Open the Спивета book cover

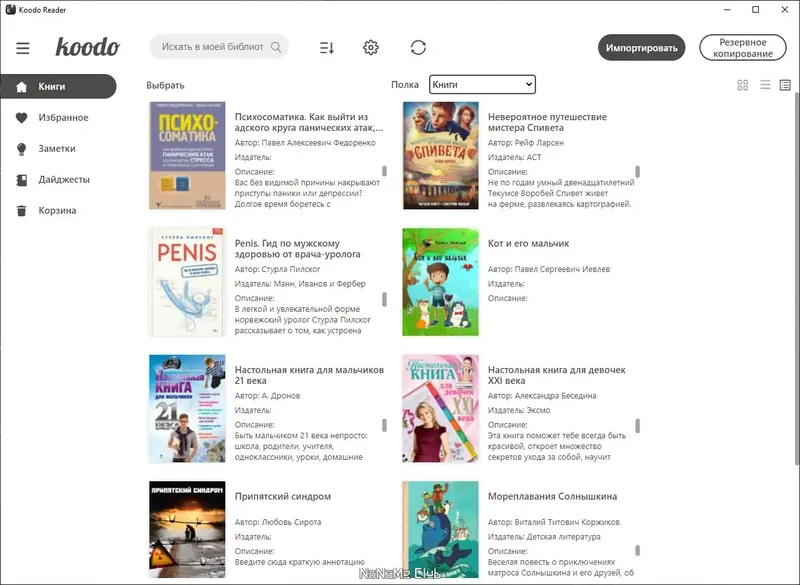tap(441, 156)
